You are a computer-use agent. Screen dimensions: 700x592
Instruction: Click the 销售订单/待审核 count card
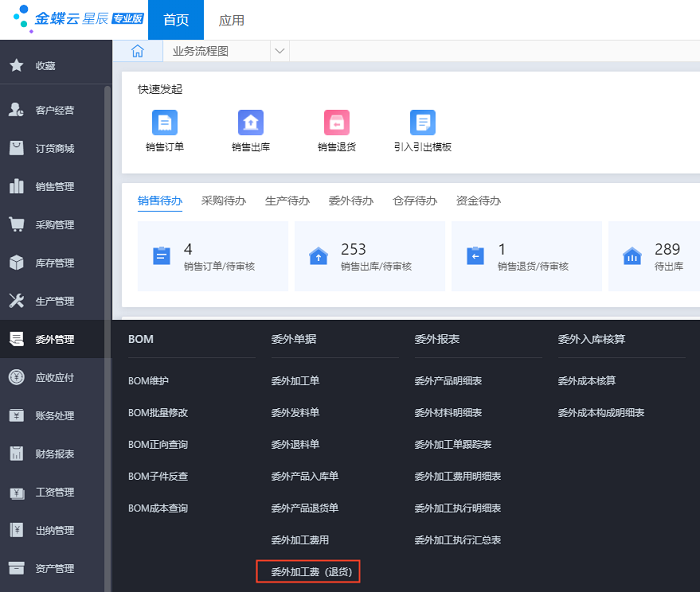click(212, 256)
